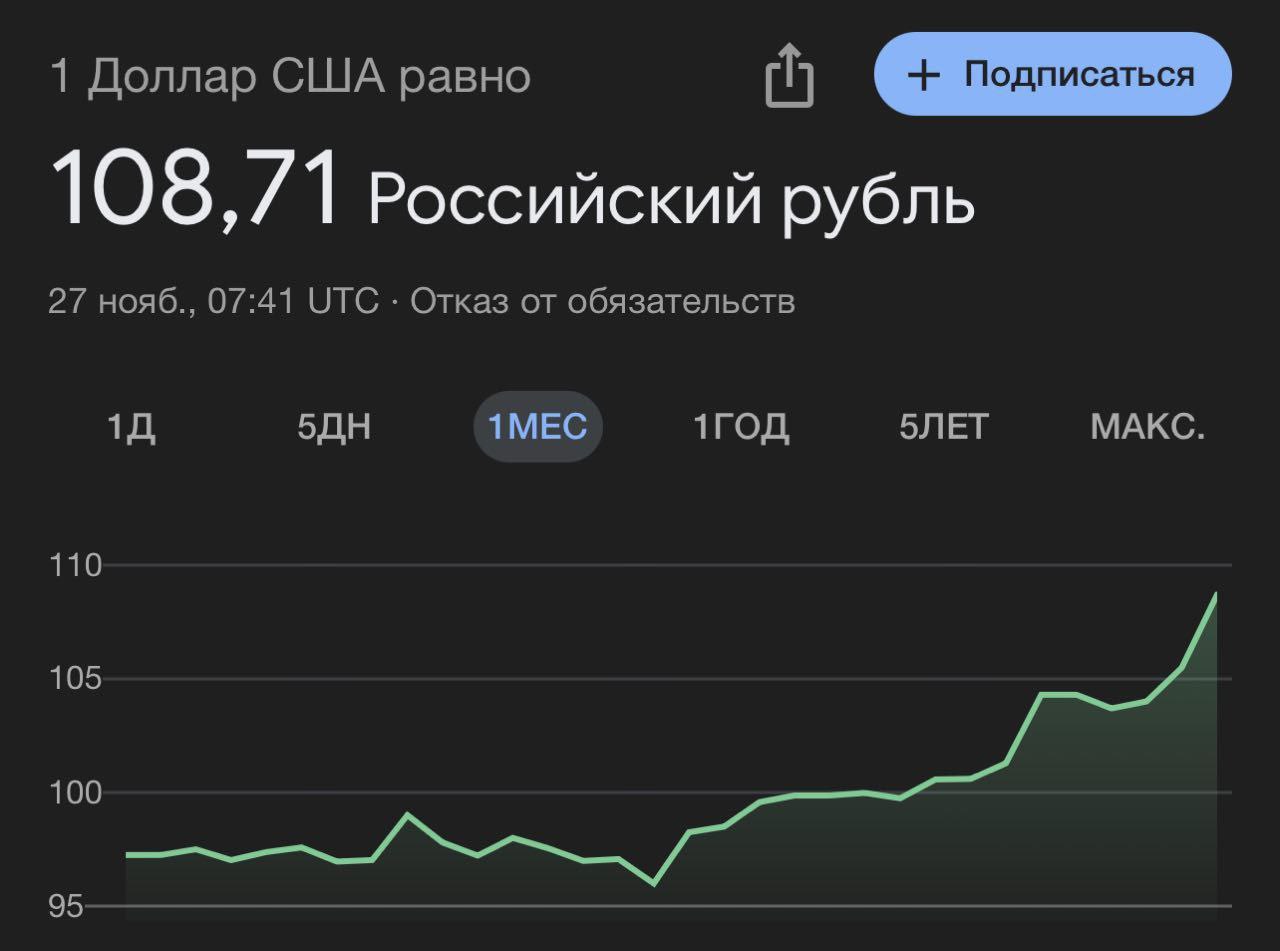Viewport: 1280px width, 951px height.
Task: Click the 108,71 exchange rate value
Action: click(x=196, y=189)
